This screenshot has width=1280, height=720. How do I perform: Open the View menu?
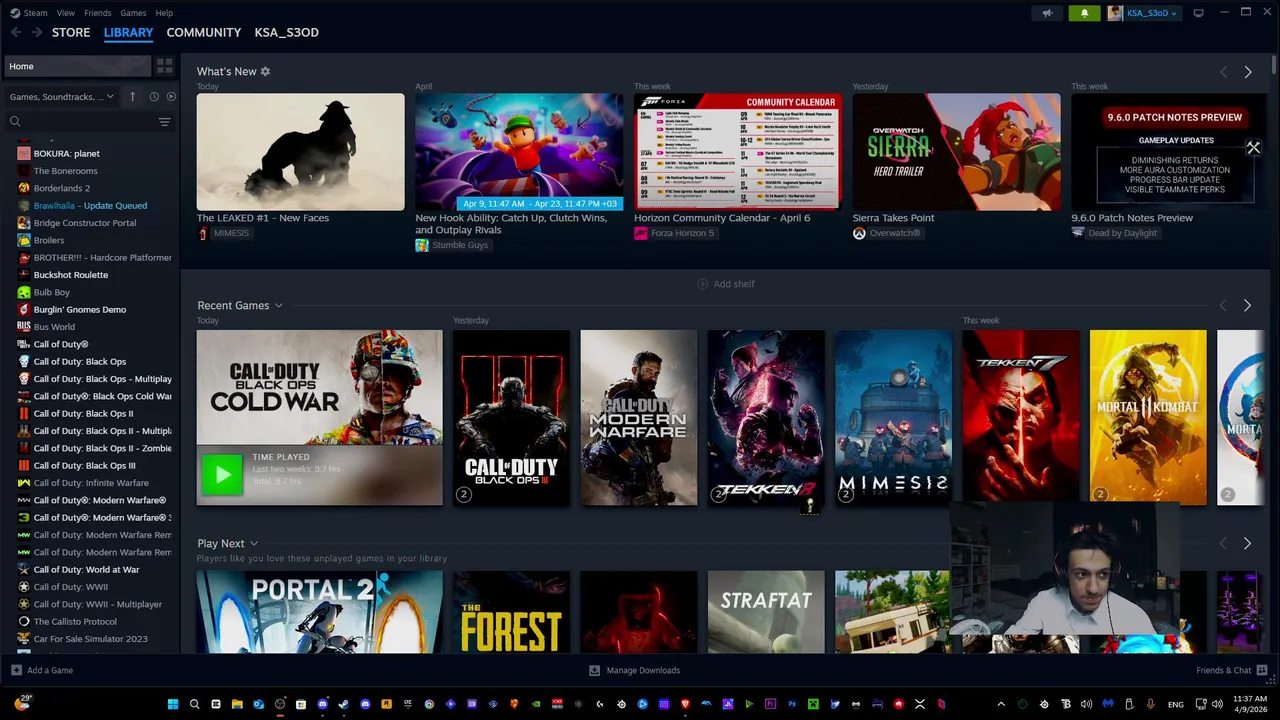click(66, 13)
